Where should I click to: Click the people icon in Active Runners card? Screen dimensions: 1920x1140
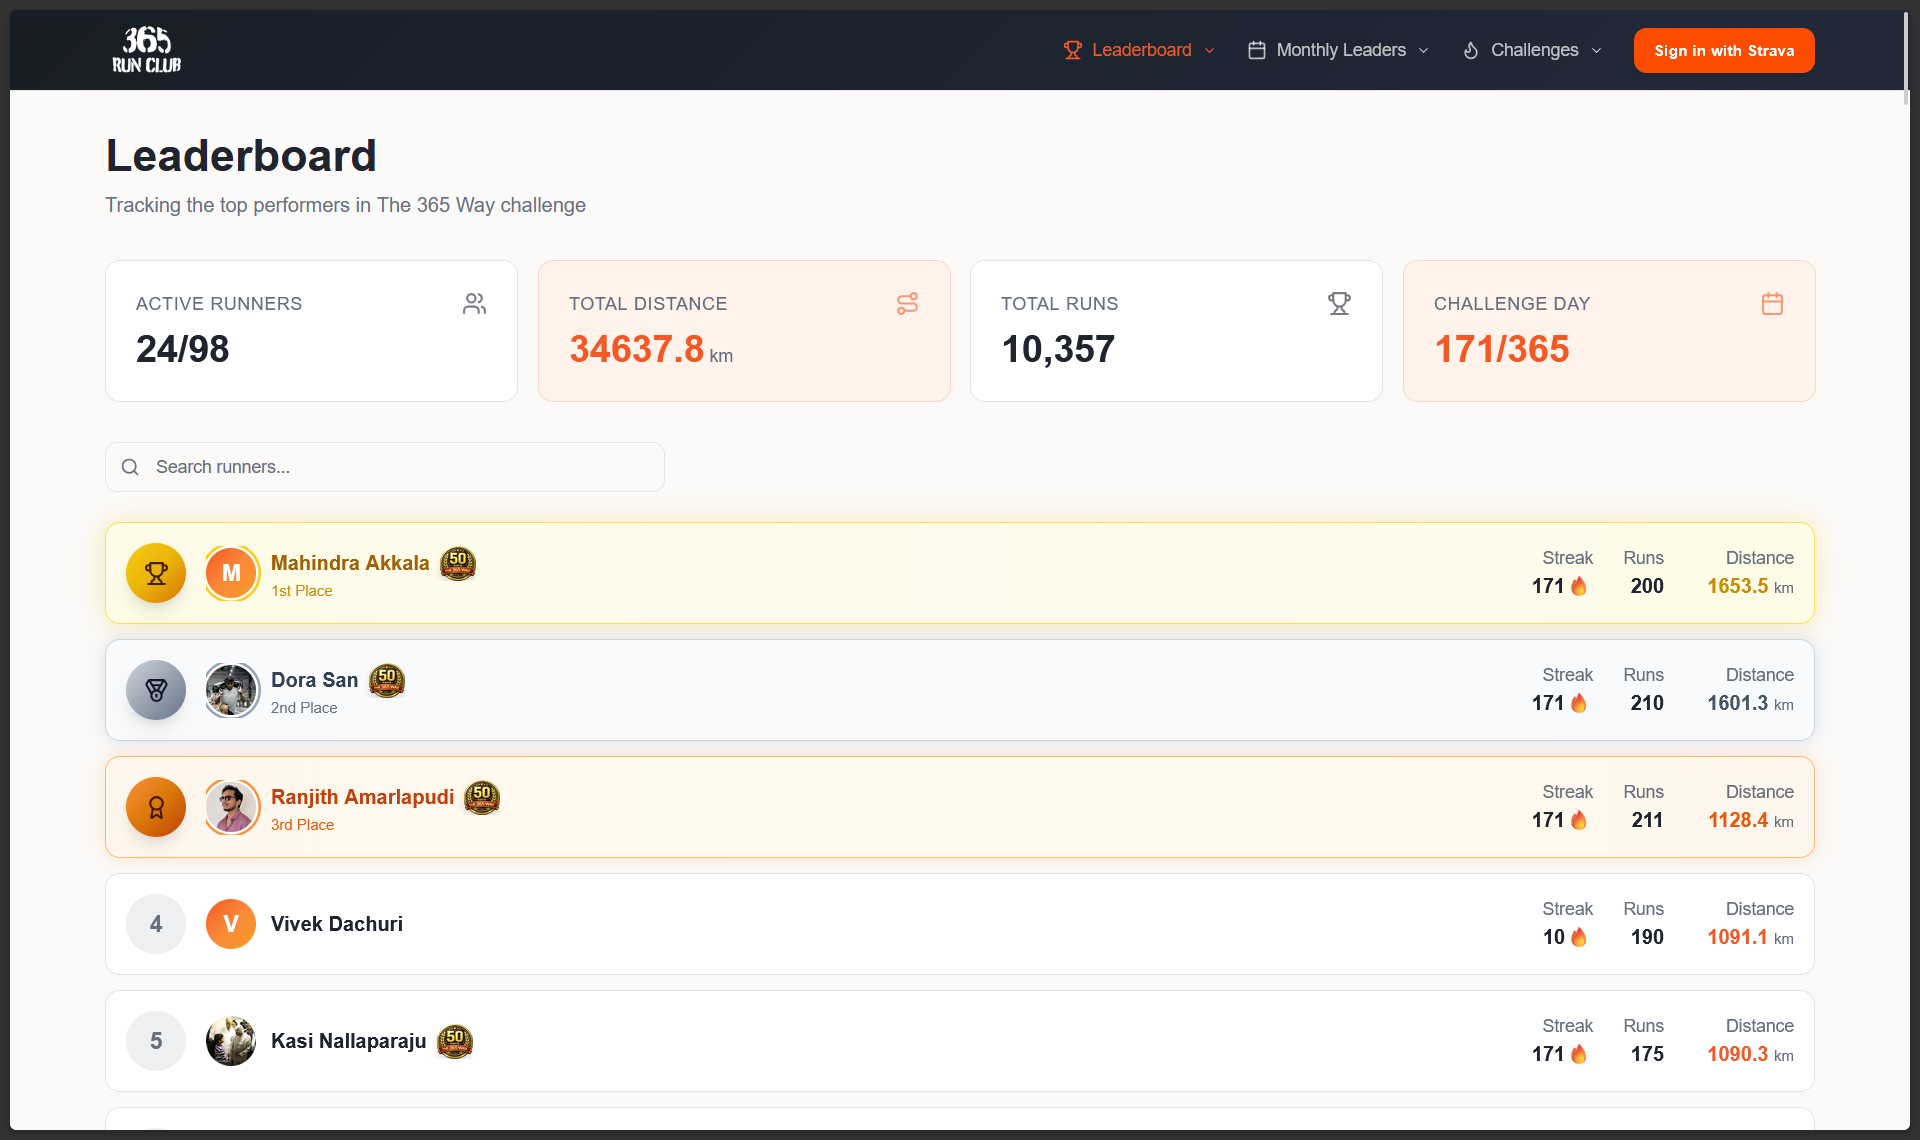pyautogui.click(x=475, y=304)
